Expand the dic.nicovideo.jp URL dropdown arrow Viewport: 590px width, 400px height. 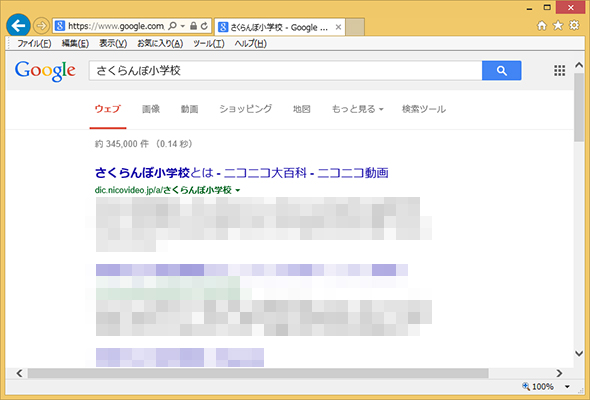238,190
